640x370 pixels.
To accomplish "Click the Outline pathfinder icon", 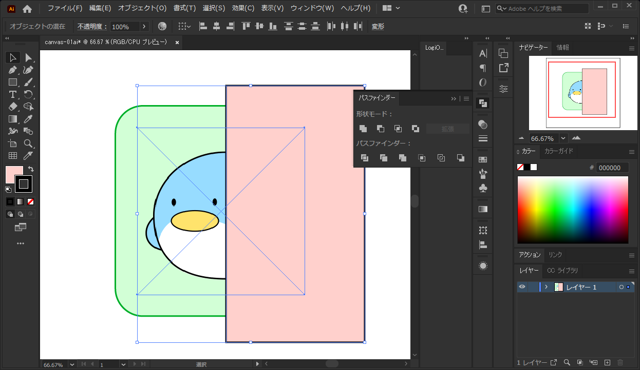I will 441,158.
